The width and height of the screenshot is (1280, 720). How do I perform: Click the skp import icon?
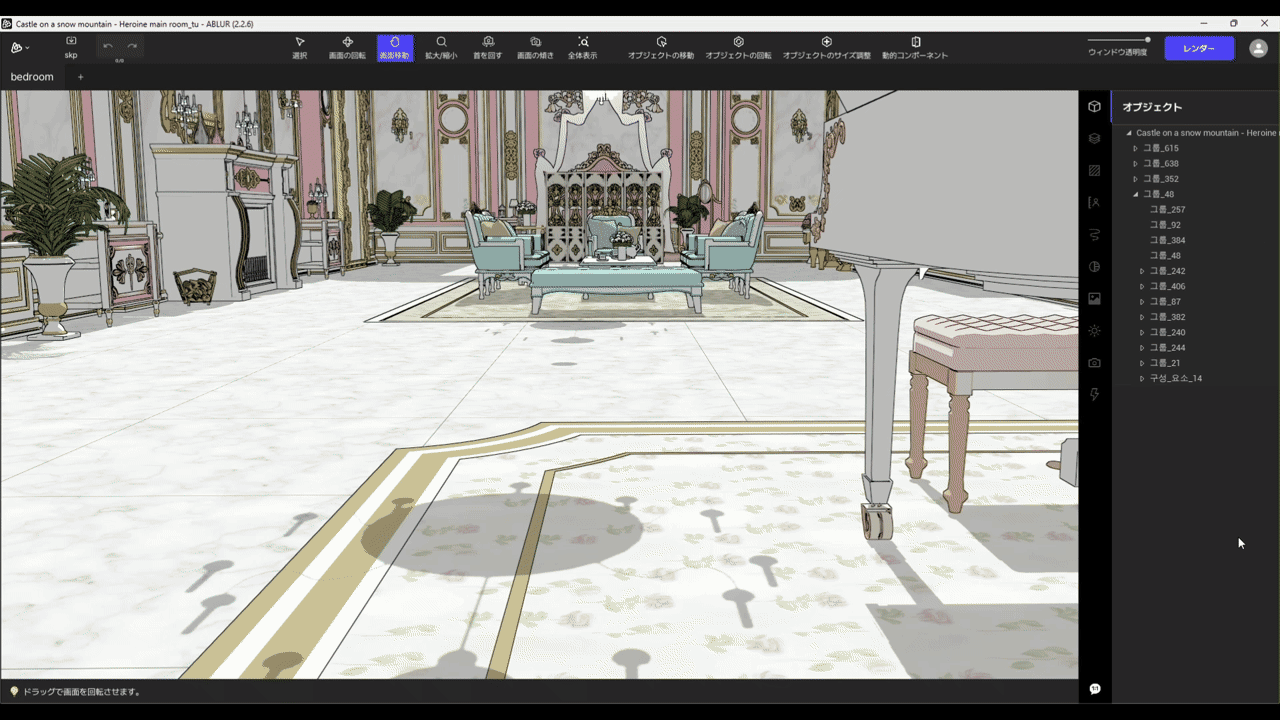(71, 47)
